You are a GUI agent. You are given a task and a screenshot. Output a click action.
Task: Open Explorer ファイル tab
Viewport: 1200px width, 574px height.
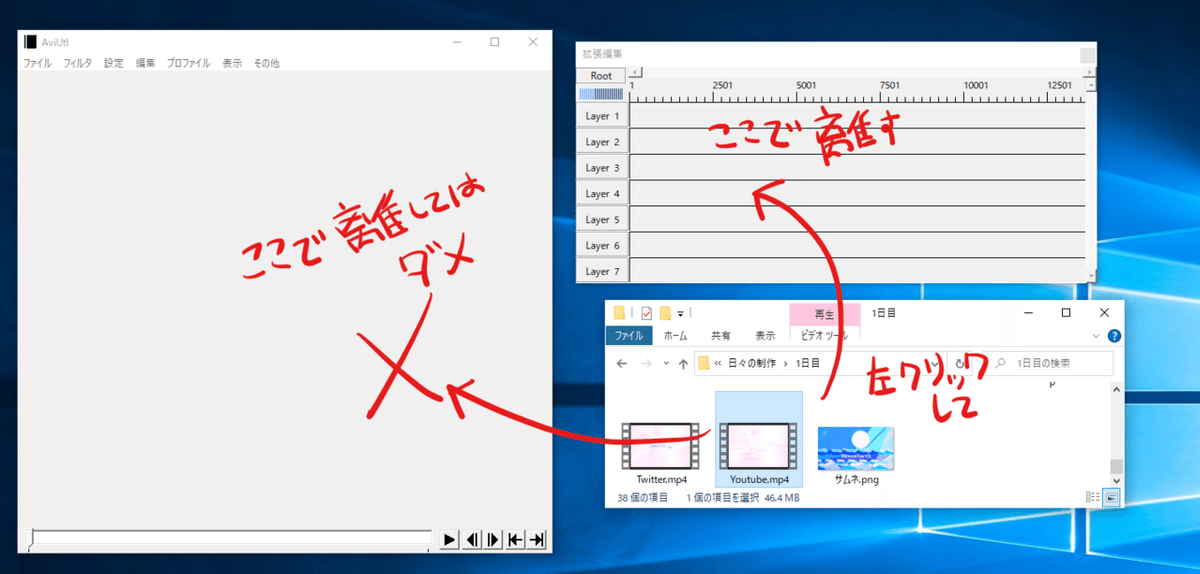[629, 336]
